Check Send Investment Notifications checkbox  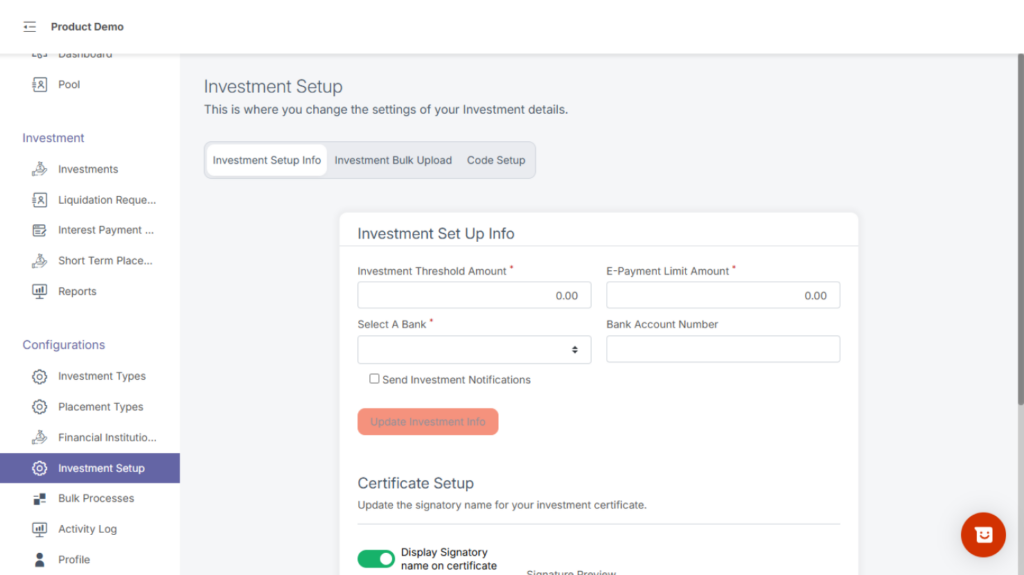point(375,379)
